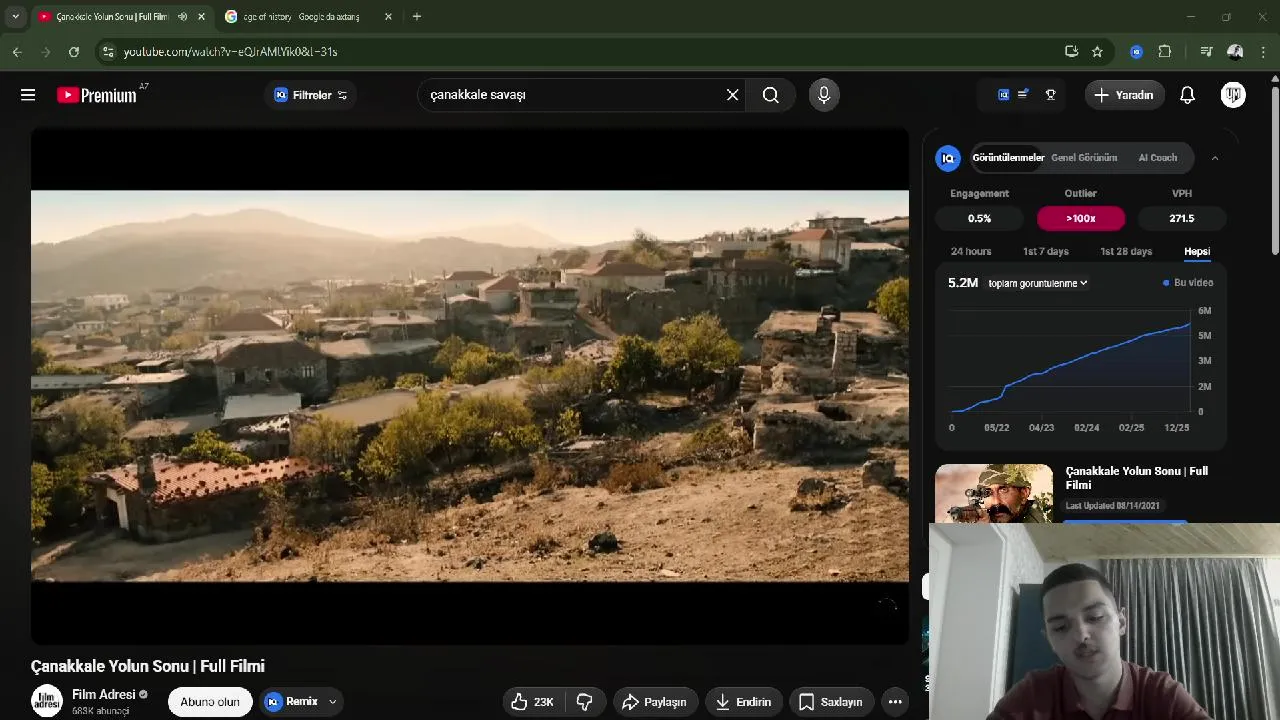Image resolution: width=1280 pixels, height=720 pixels.
Task: Click the Çanakkale Yolun Sonu | Full Filmi panel title
Action: pos(1137,478)
